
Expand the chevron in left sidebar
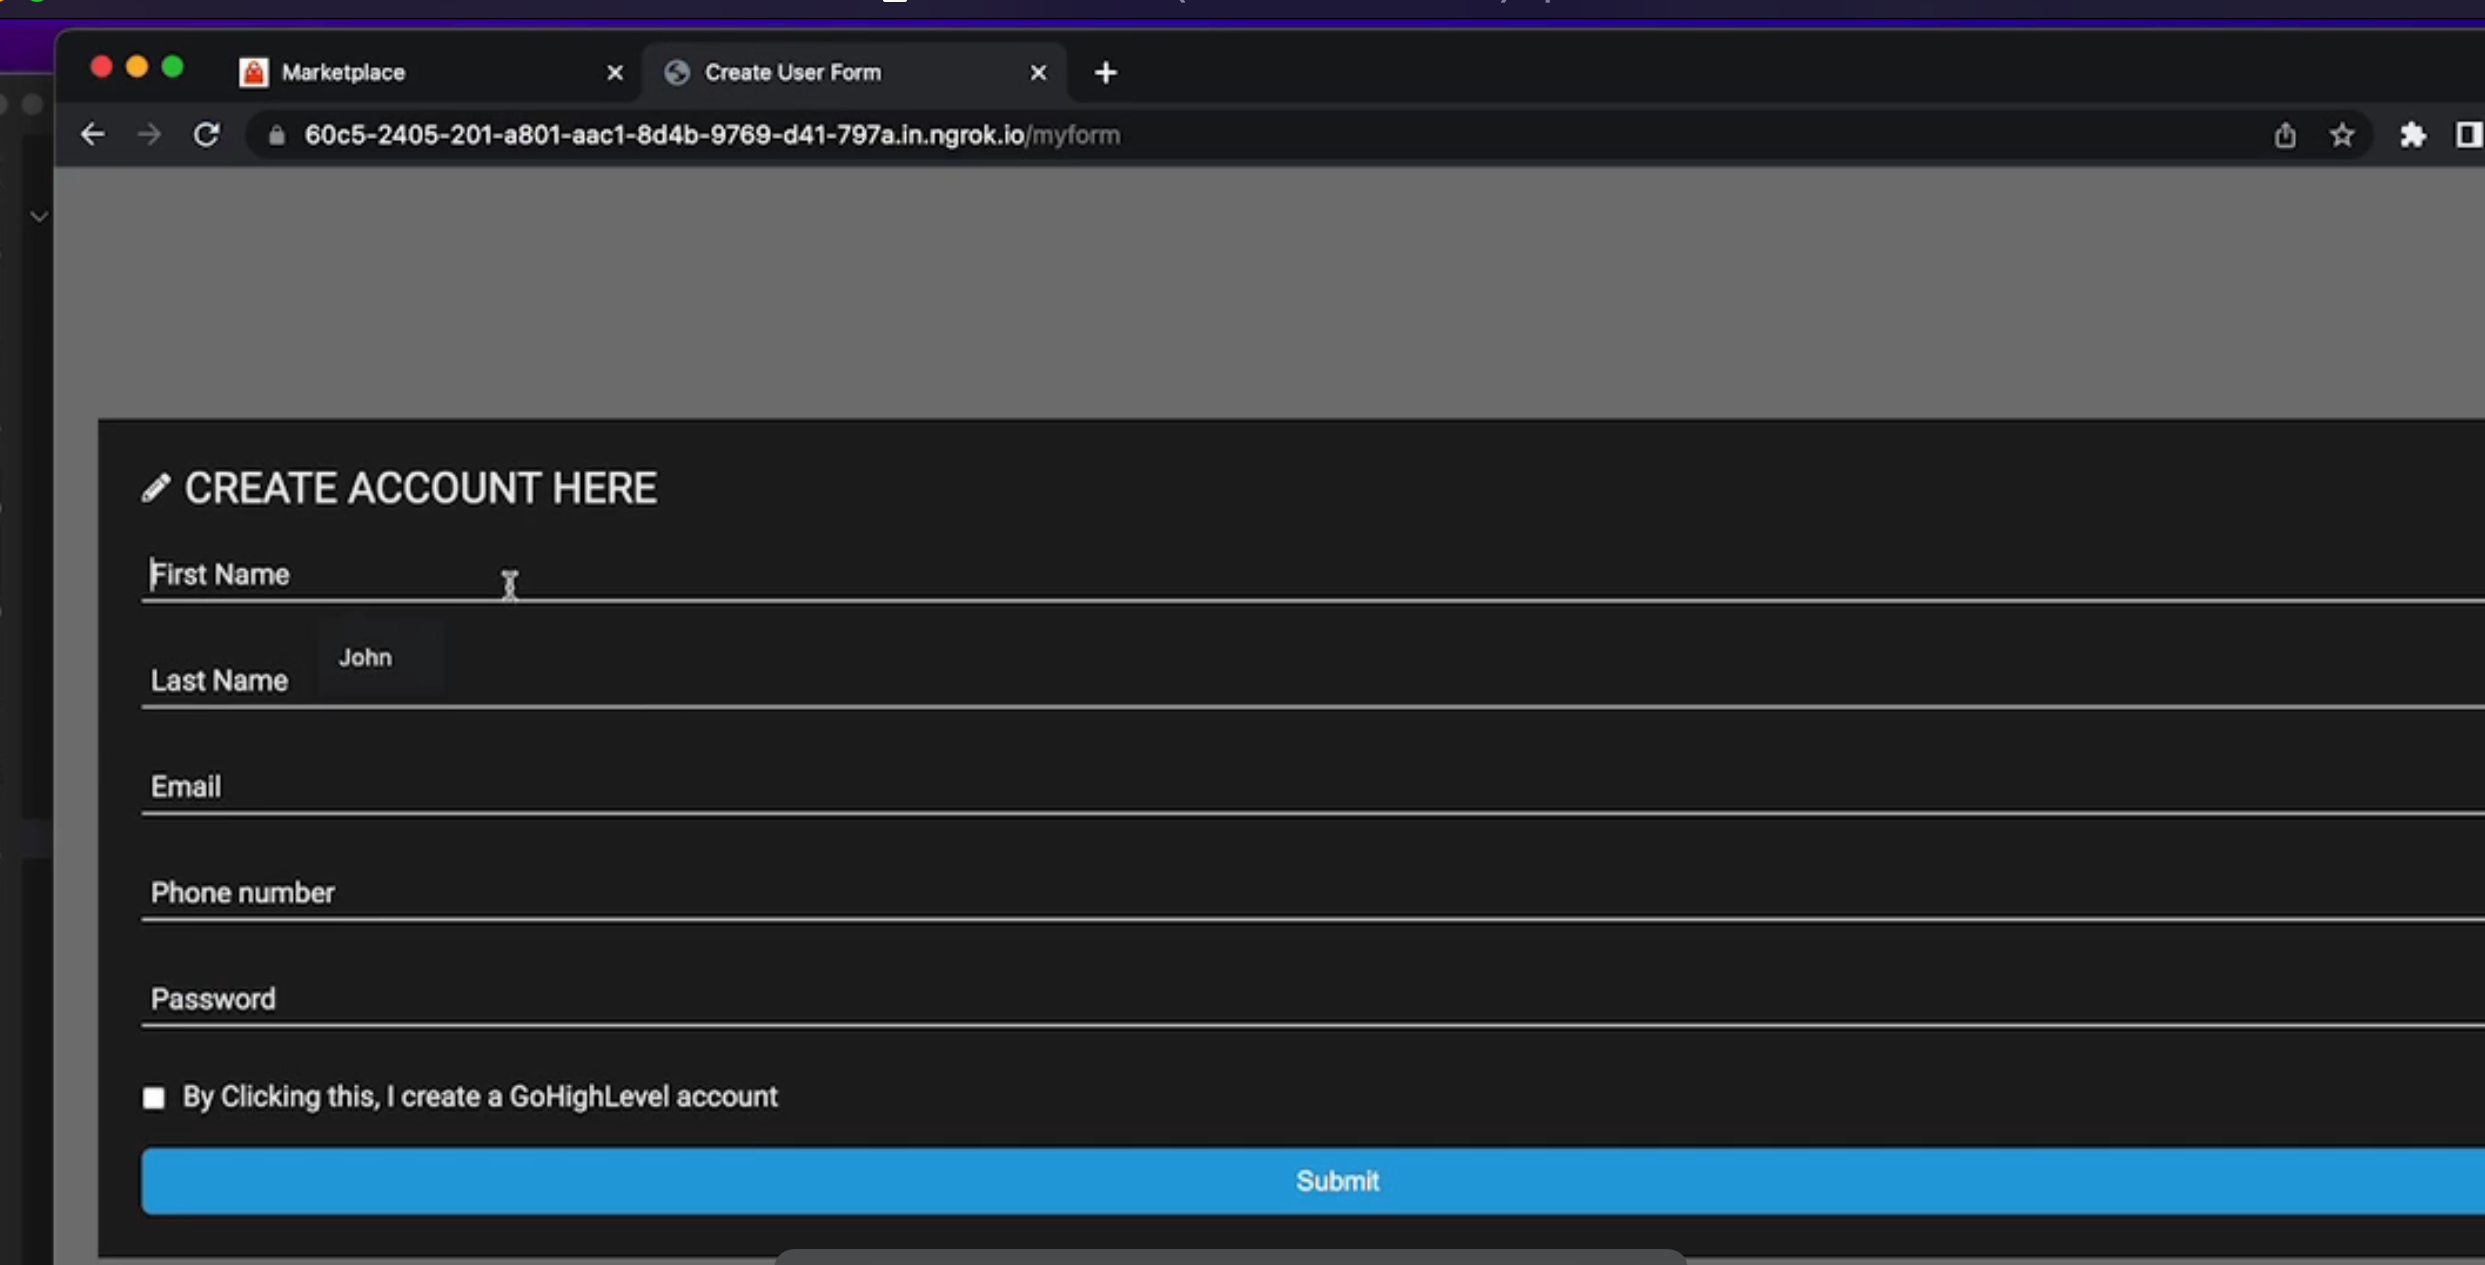[x=39, y=216]
